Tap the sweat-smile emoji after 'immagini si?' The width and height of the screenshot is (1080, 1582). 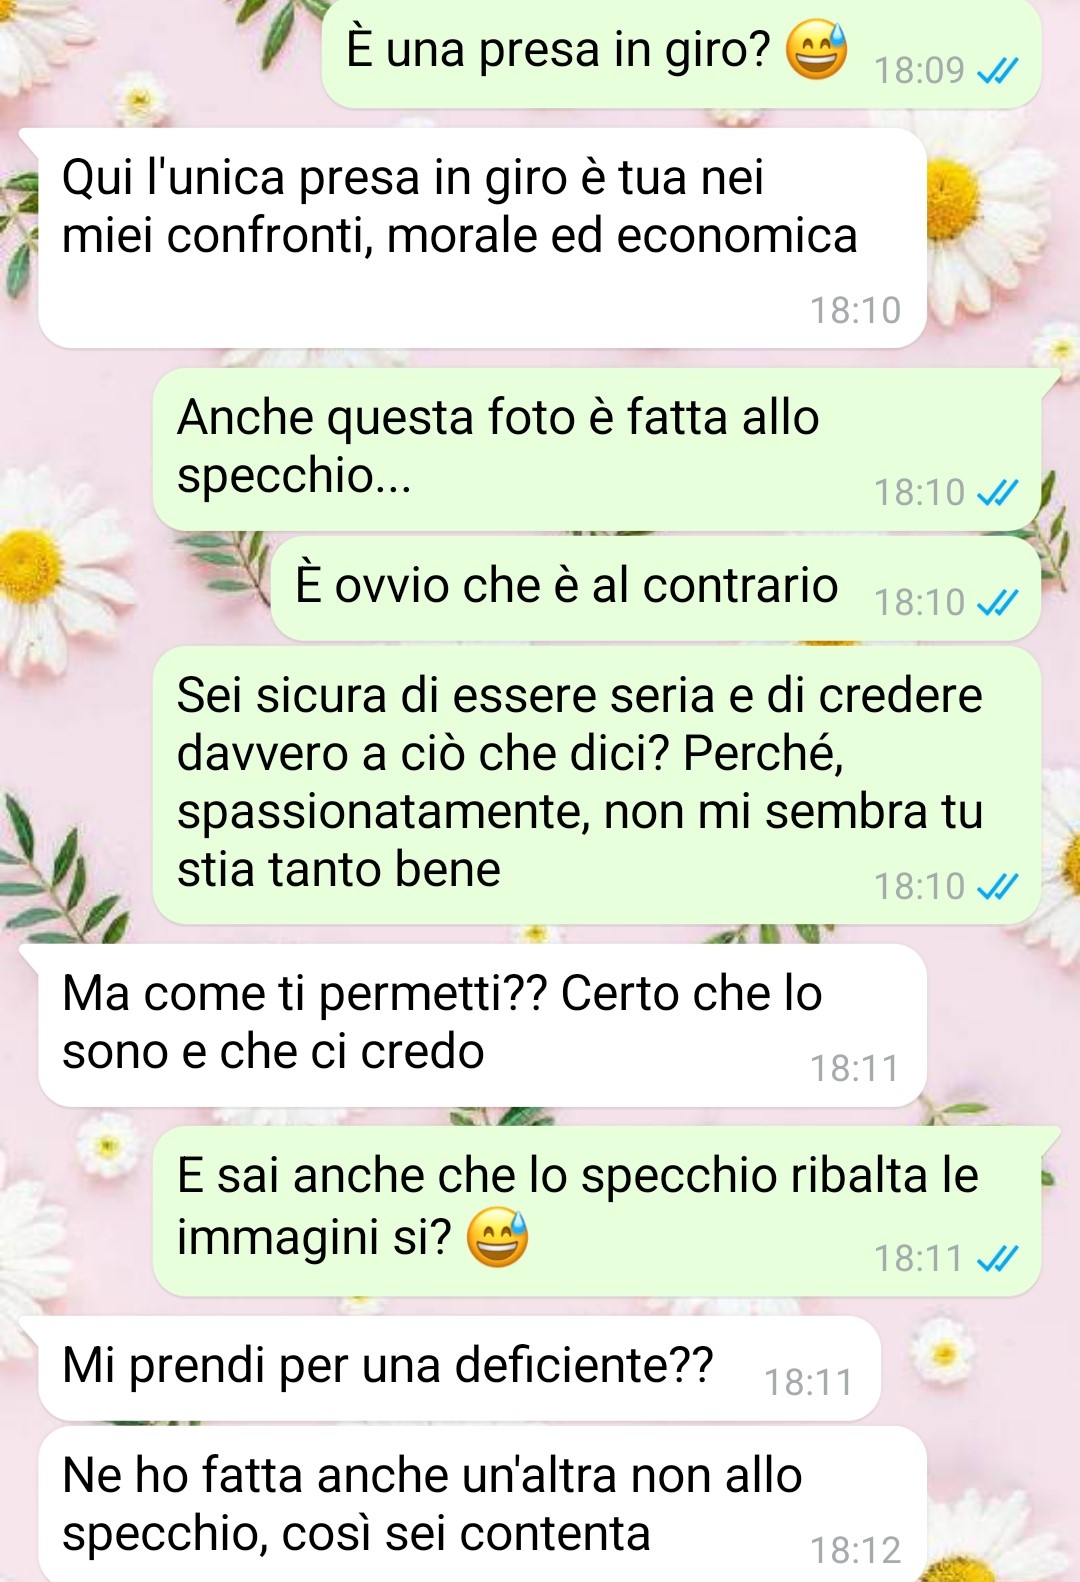tap(497, 1238)
